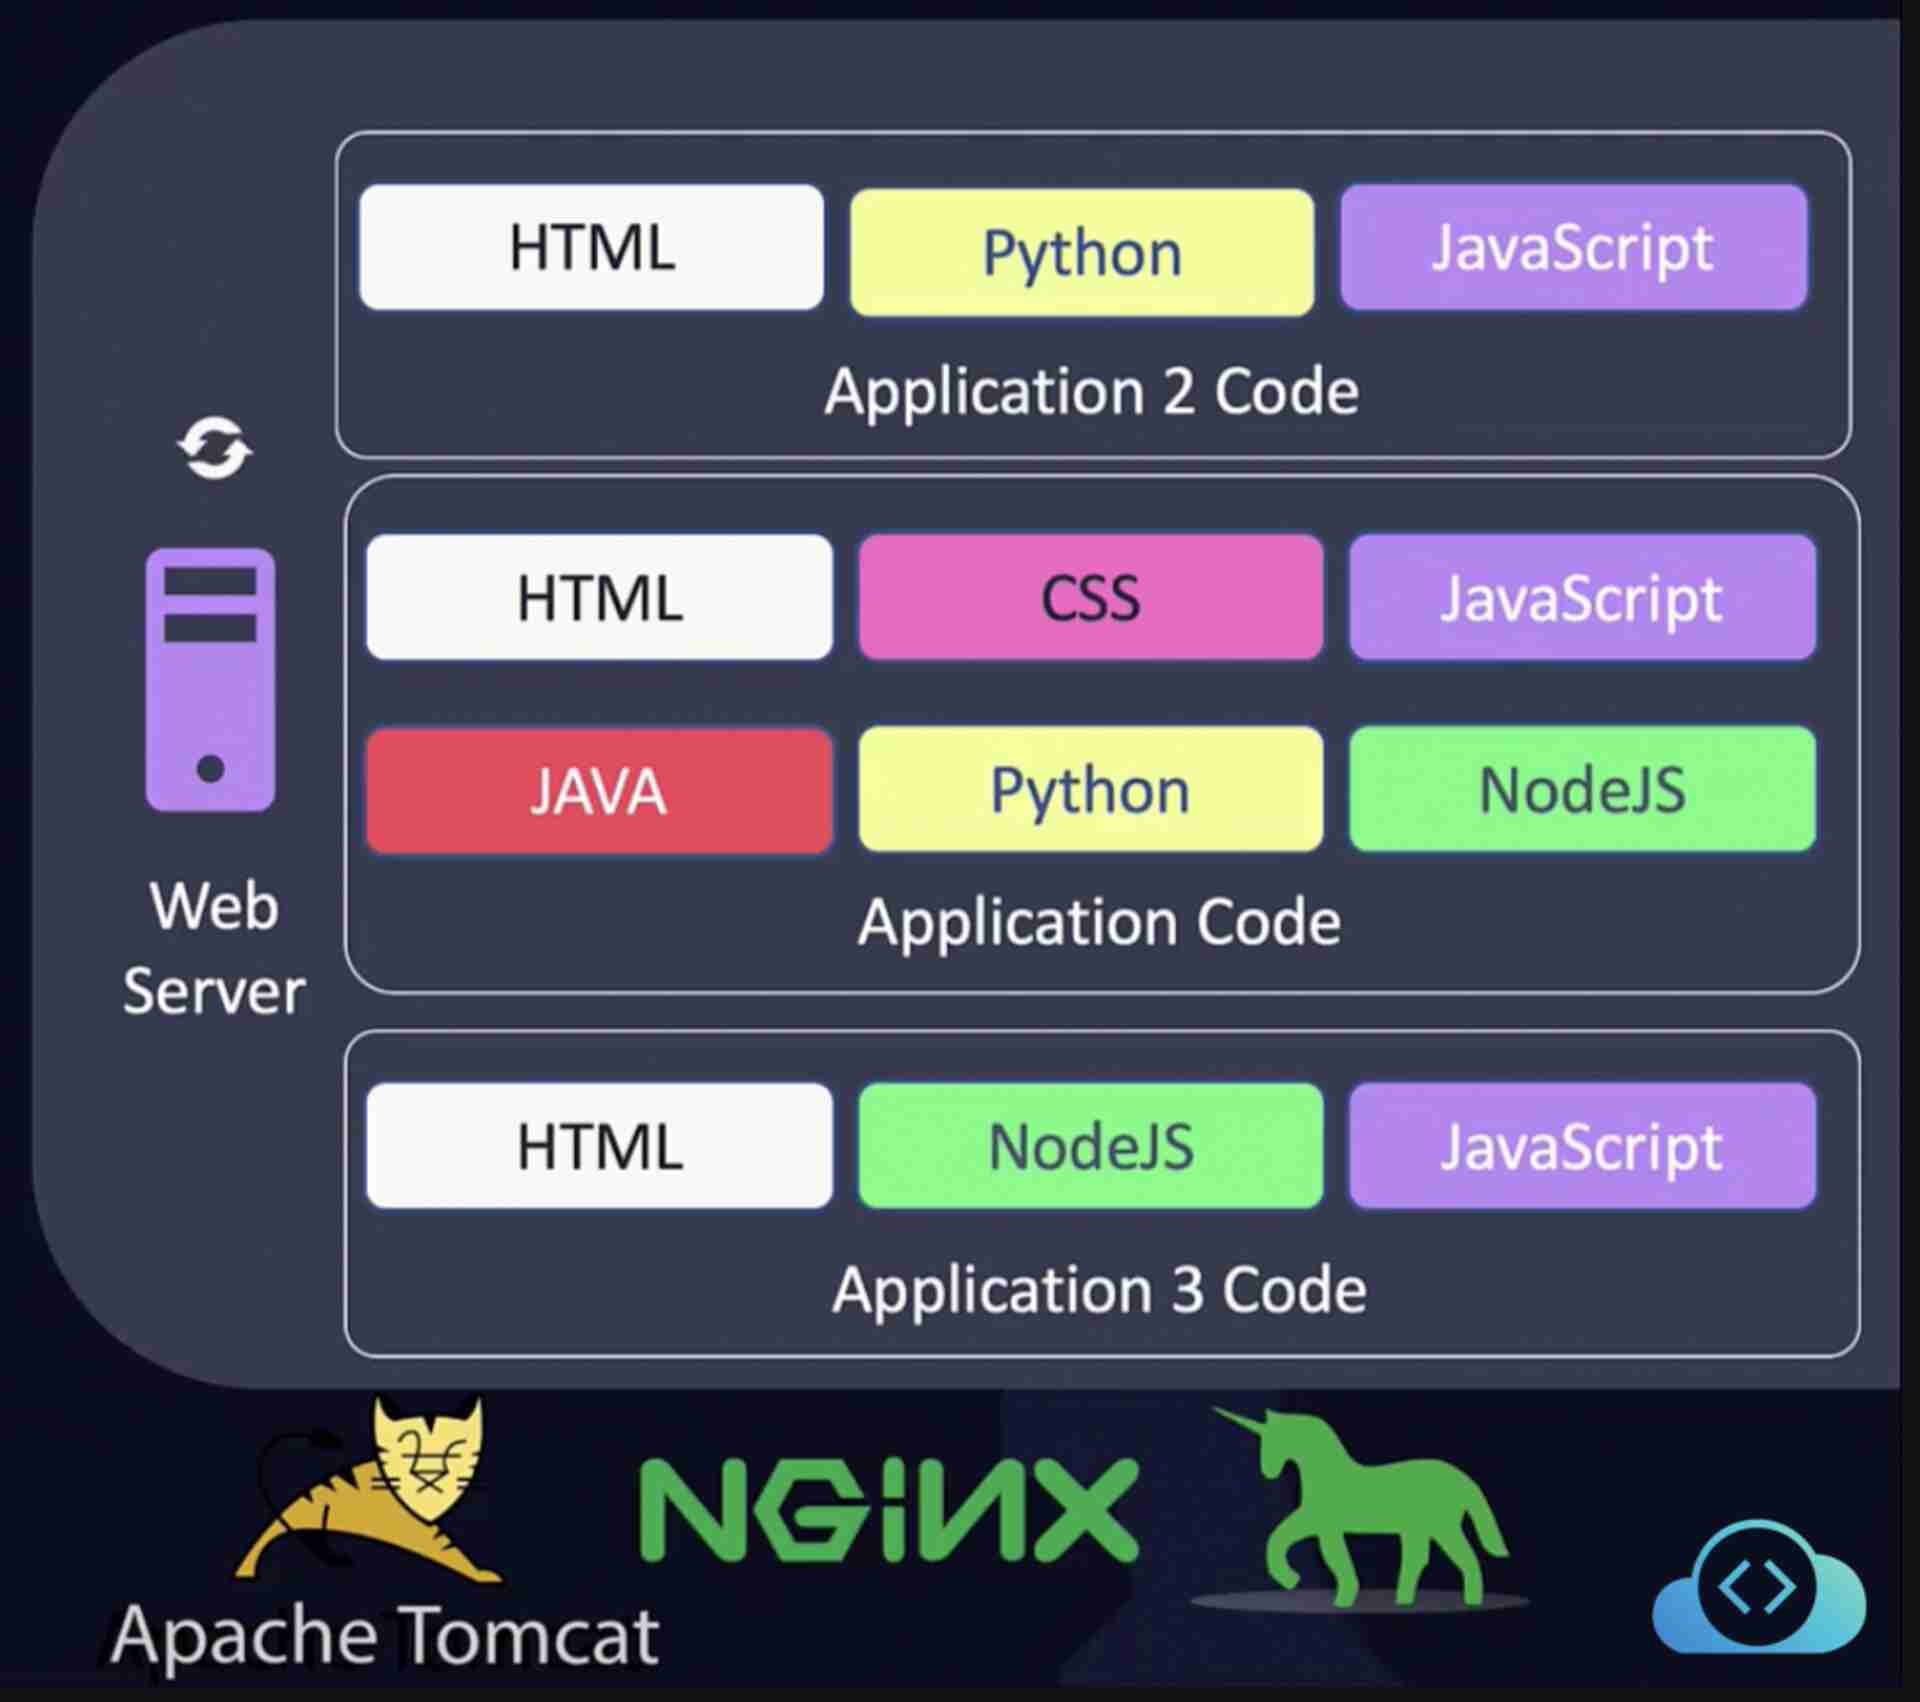Screen dimensions: 1920x1702
Task: Click NodeJS block in Application 3 Code
Action: pyautogui.click(x=1091, y=1145)
